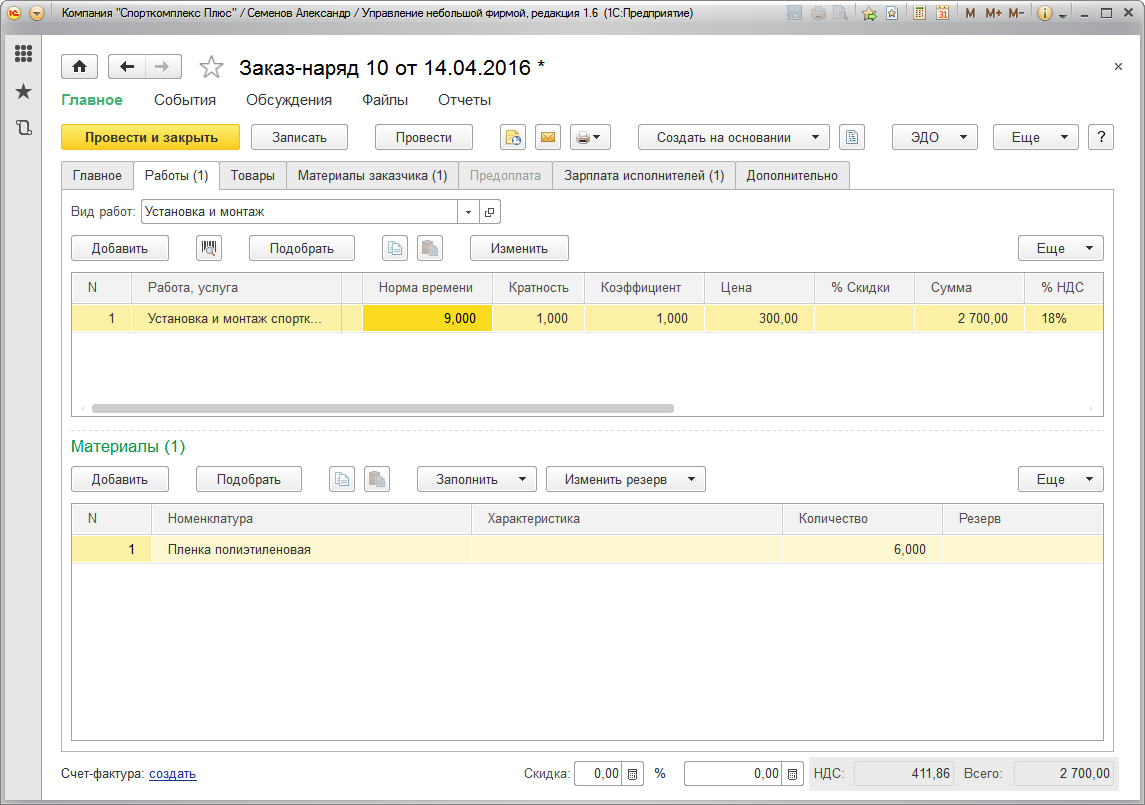
Task: Open main menu dropdown in title bar
Action: [37, 13]
